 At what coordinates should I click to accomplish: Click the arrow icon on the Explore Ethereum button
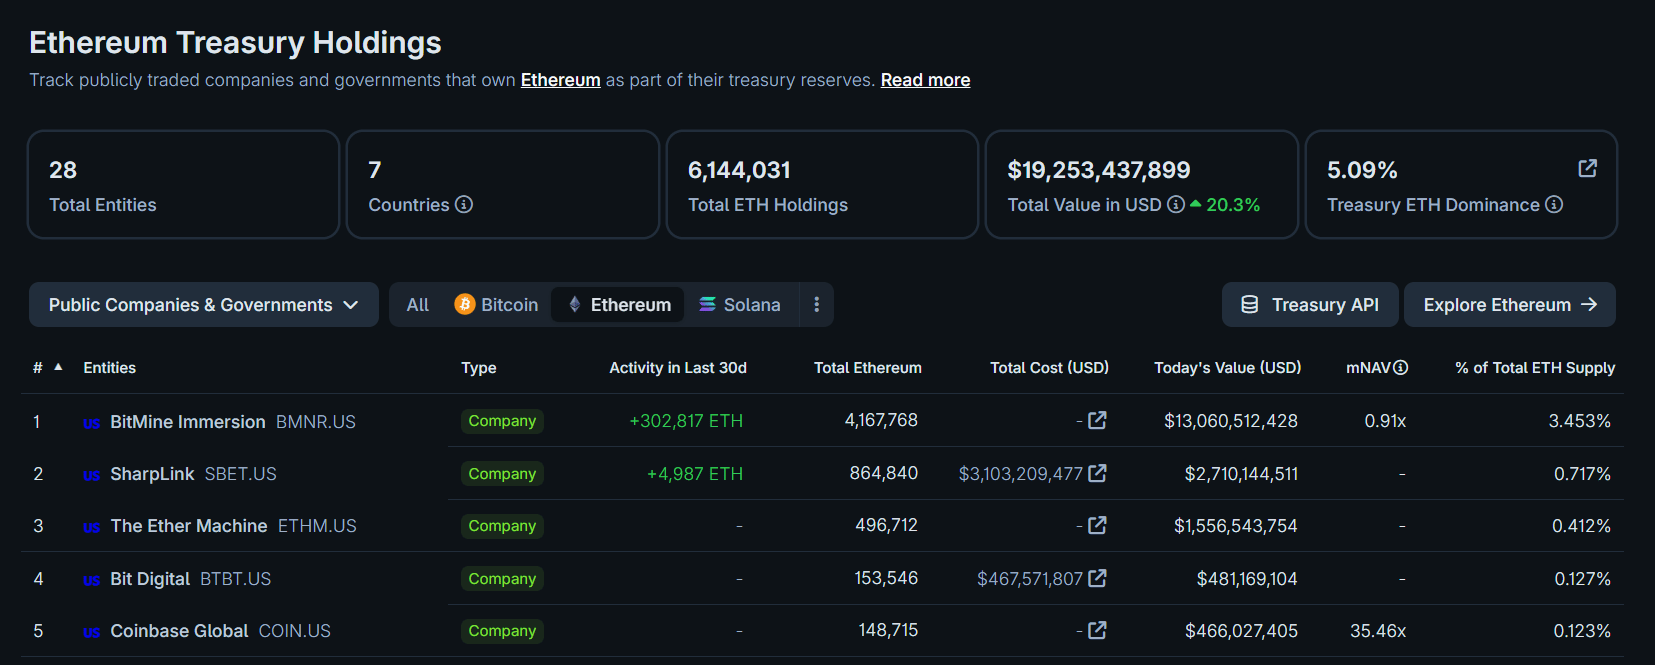tap(1589, 304)
